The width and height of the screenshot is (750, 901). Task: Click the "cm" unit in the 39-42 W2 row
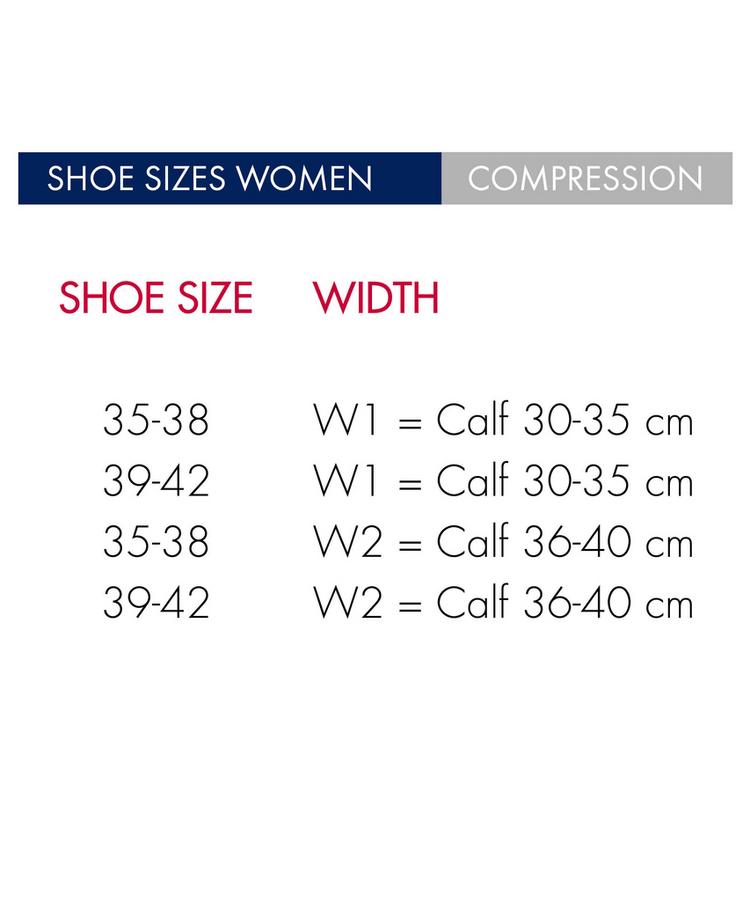click(x=669, y=607)
